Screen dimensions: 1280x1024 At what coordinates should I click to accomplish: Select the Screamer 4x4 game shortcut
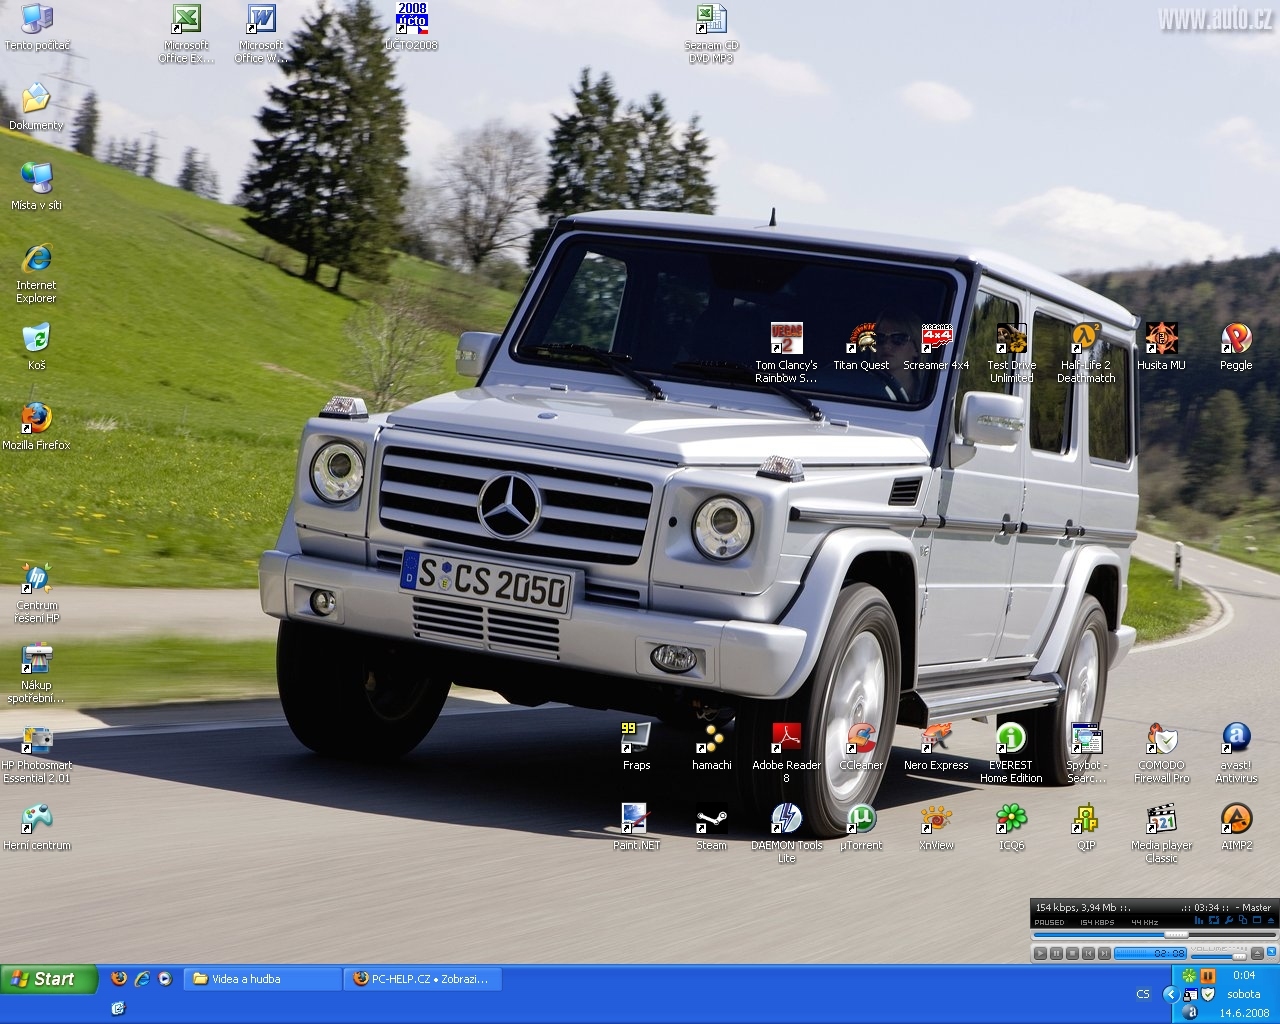(x=936, y=348)
